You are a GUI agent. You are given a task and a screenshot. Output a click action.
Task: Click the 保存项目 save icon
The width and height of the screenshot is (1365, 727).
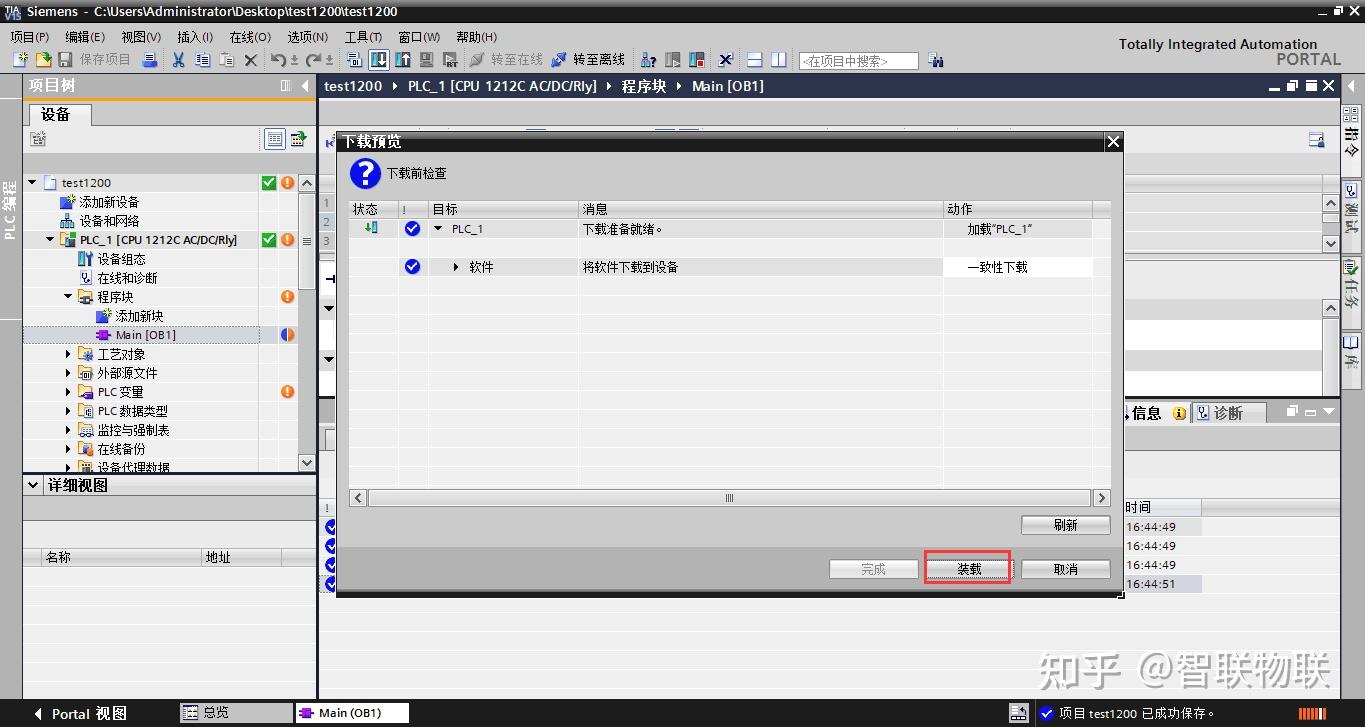click(65, 60)
